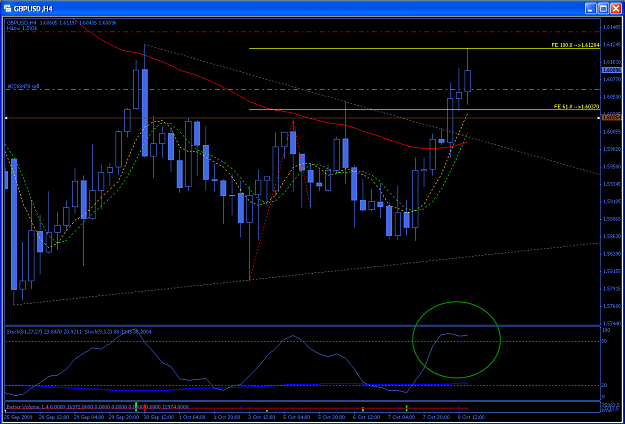Select the FE 100.0 Fibonacci level label
The image size is (625, 424).
(575, 45)
